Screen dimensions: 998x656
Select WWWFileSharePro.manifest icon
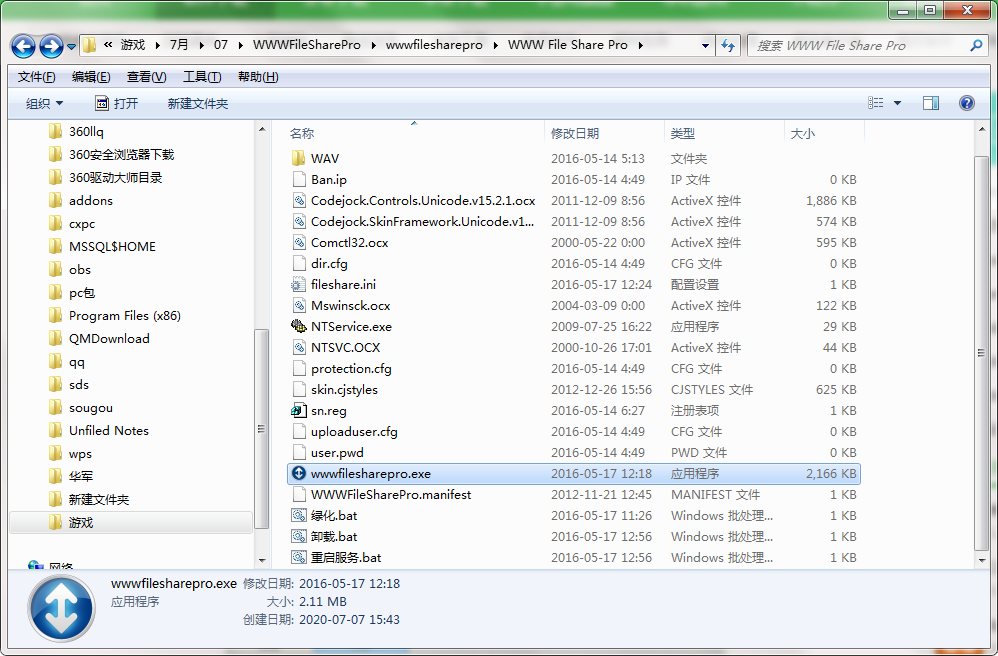tap(299, 494)
